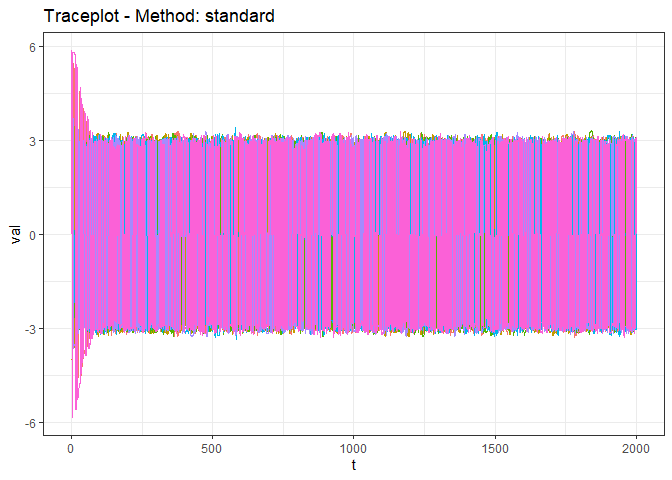672x480 pixels.
Task: Select the x-axis label "t"
Action: [x=354, y=464]
